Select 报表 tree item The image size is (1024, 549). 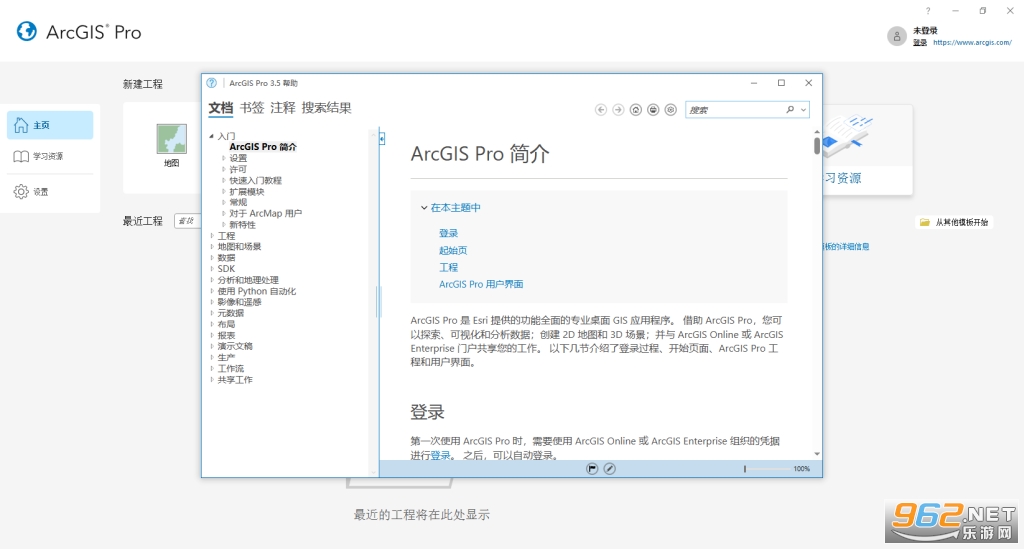coord(226,336)
